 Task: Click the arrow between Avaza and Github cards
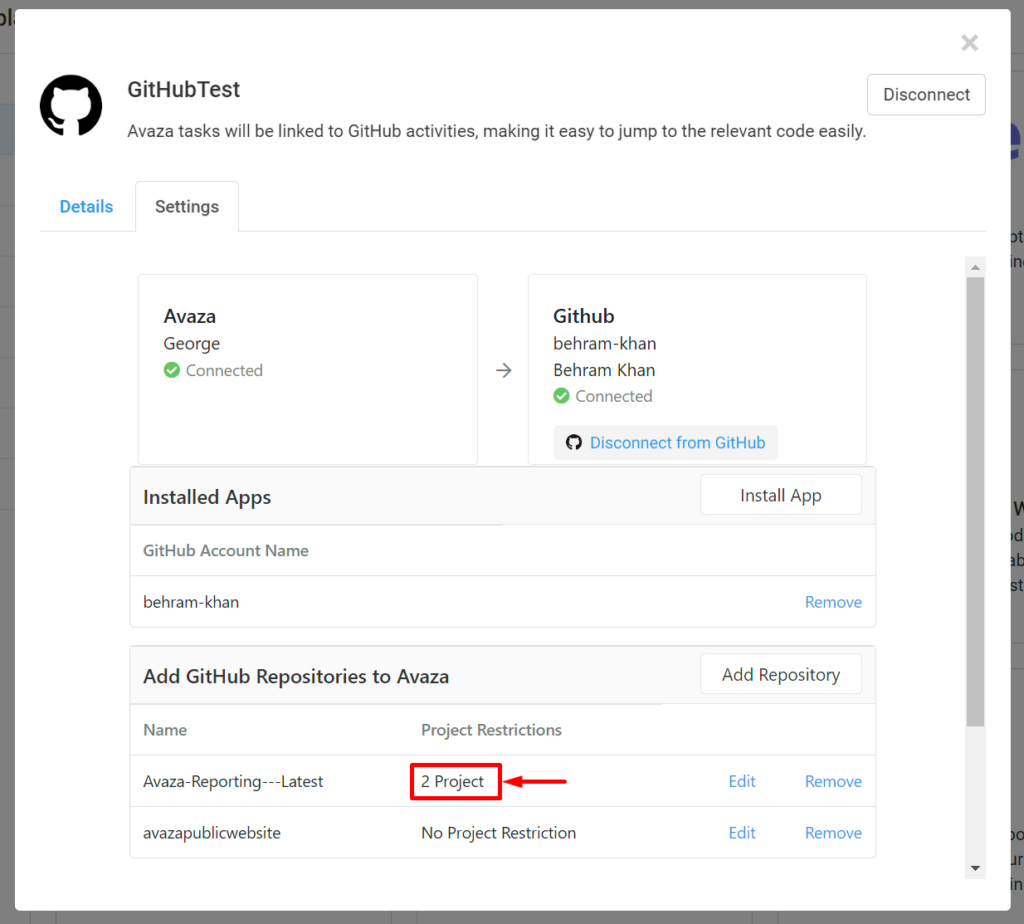pyautogui.click(x=504, y=370)
